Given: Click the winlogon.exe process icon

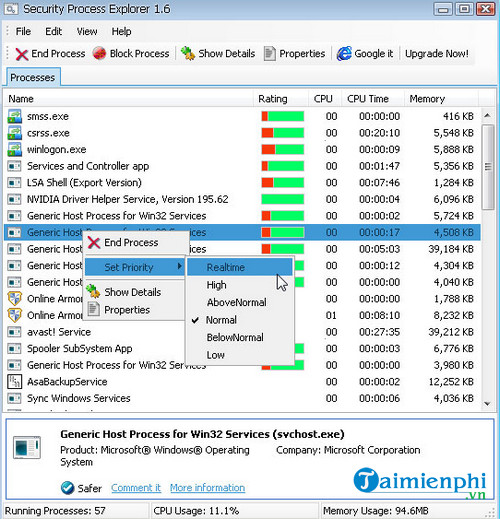Looking at the screenshot, I should (x=14, y=149).
